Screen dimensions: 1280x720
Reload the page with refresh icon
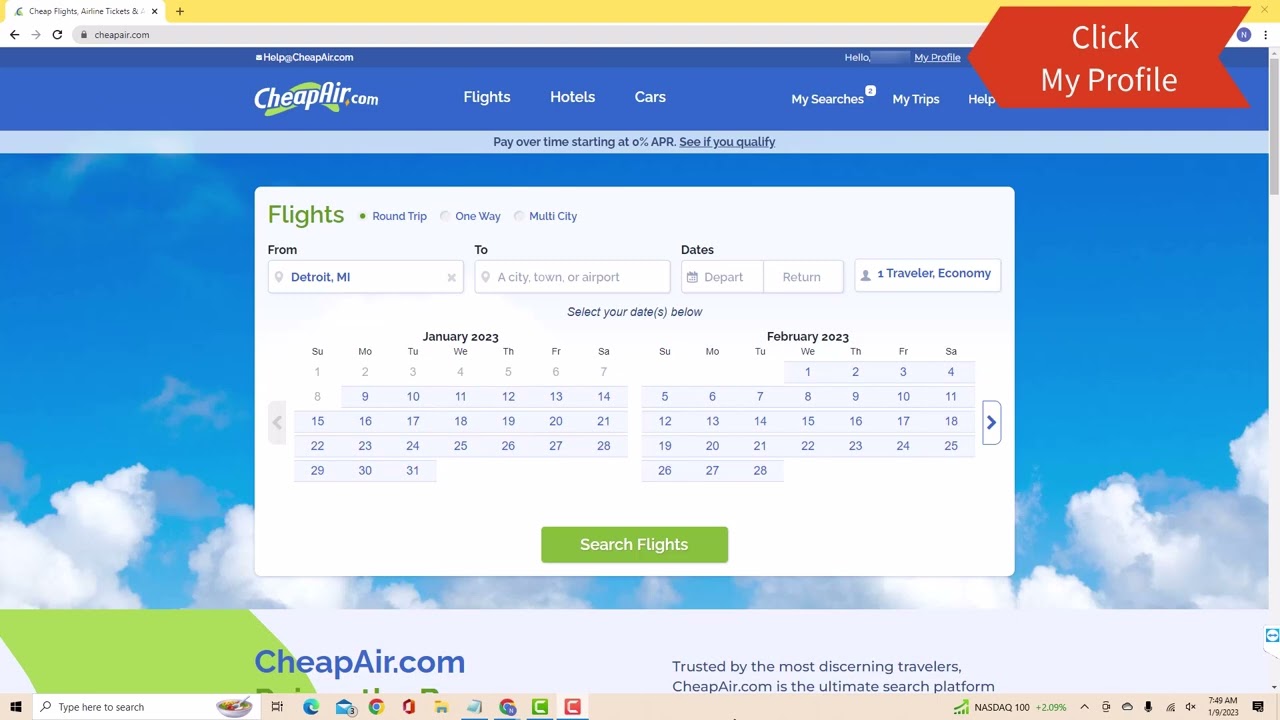tap(57, 34)
